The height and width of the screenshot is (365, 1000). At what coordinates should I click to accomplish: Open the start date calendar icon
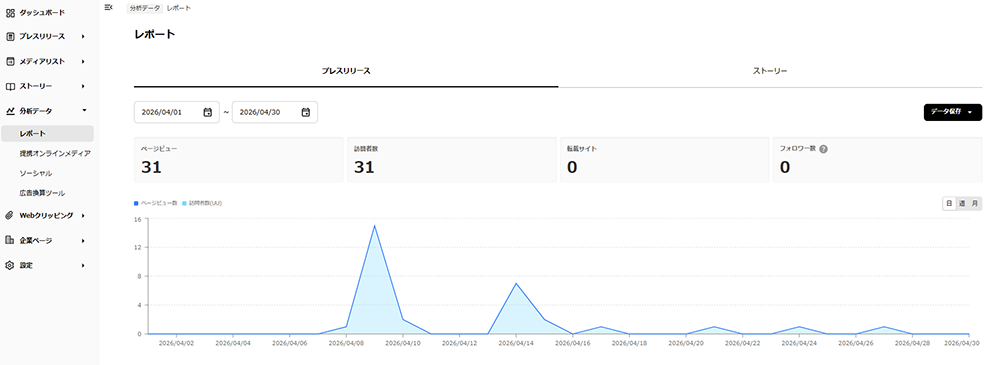click(207, 112)
